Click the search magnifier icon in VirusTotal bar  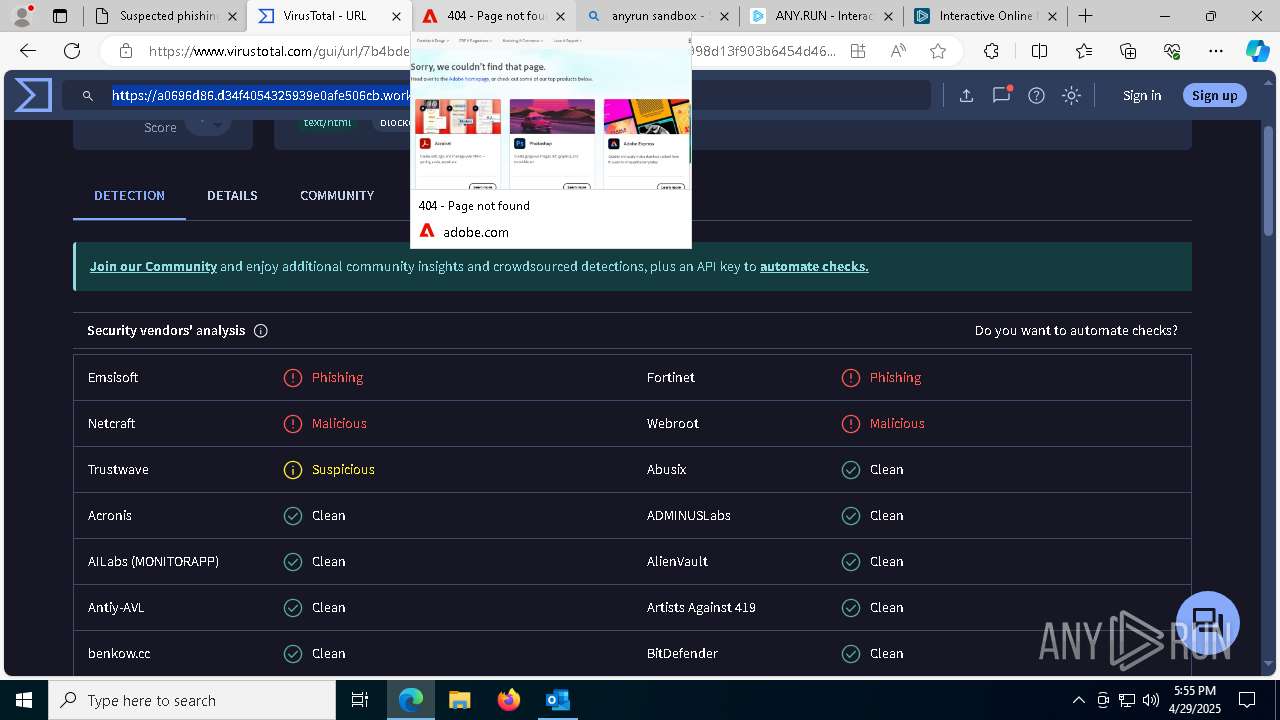pyautogui.click(x=88, y=96)
